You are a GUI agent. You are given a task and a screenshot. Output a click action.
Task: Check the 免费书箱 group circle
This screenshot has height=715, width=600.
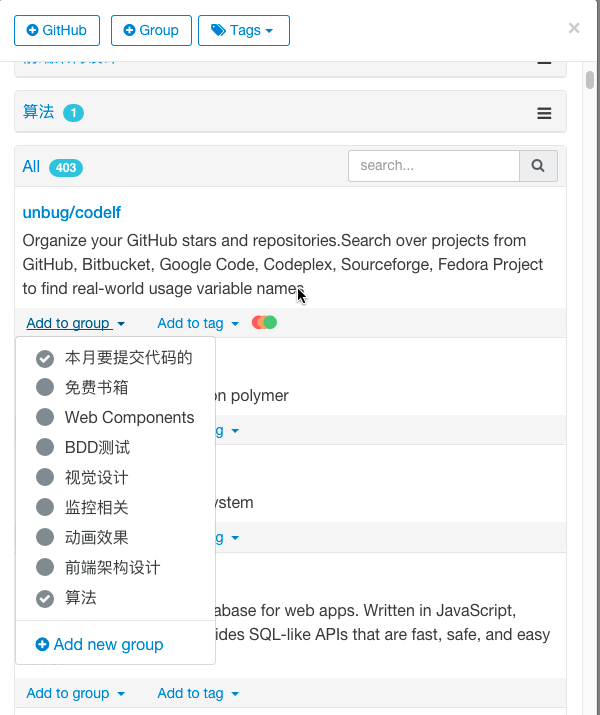tap(45, 388)
